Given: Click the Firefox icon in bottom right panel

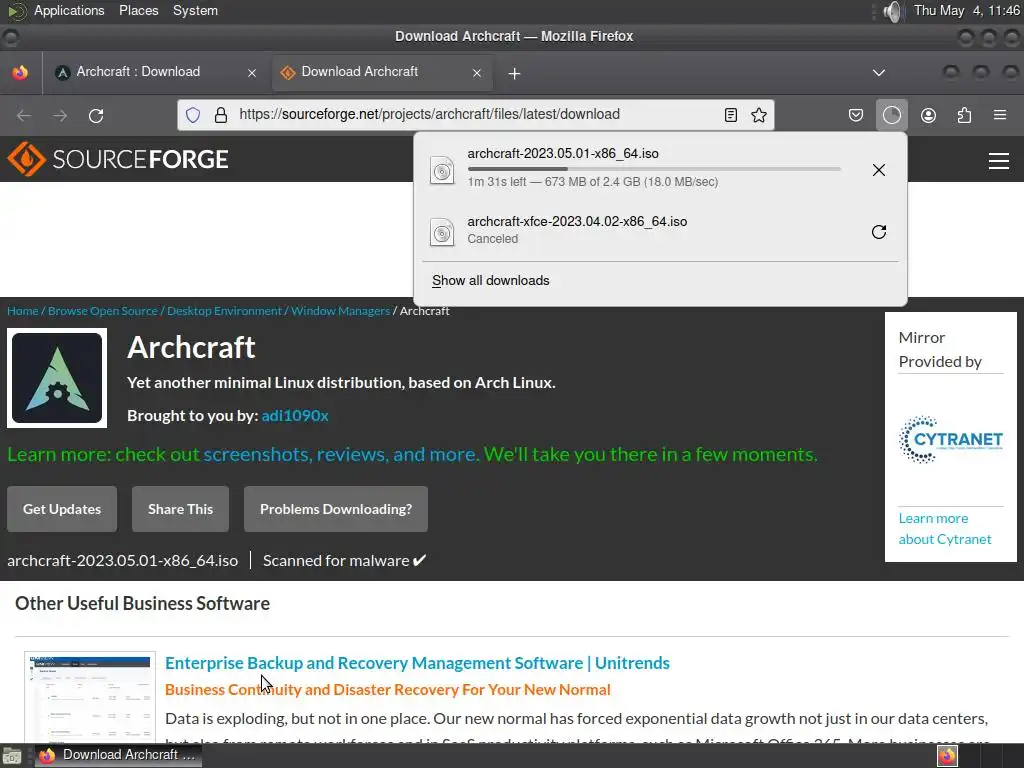Looking at the screenshot, I should (x=947, y=756).
